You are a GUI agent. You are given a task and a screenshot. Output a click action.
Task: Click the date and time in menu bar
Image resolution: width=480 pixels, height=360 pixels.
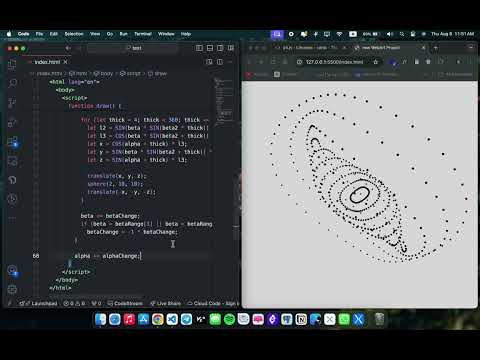(x=452, y=34)
